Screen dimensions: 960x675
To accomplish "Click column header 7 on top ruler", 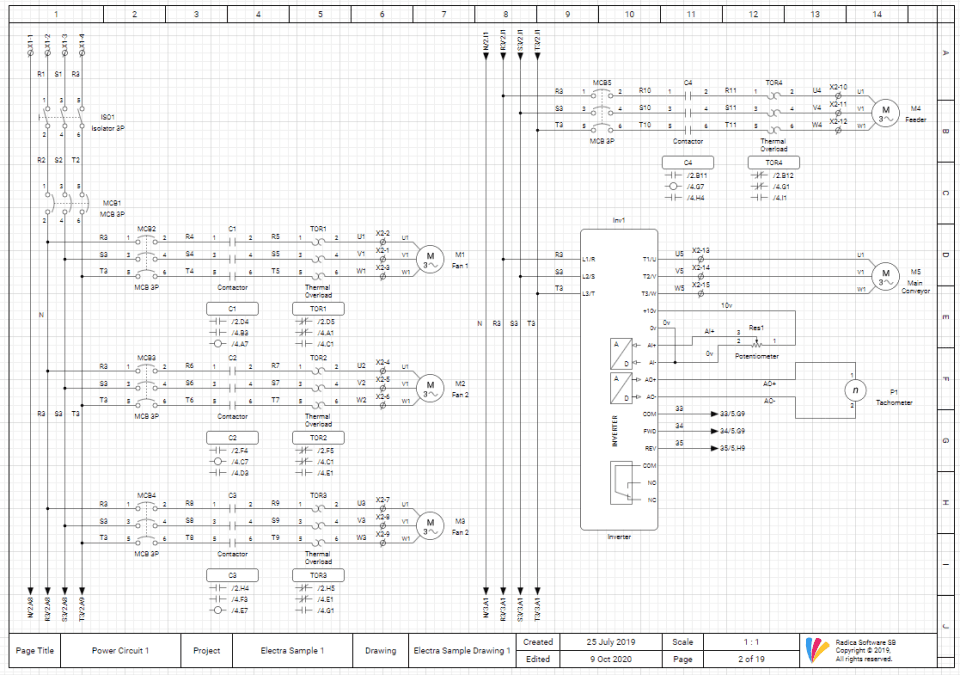I will 444,14.
